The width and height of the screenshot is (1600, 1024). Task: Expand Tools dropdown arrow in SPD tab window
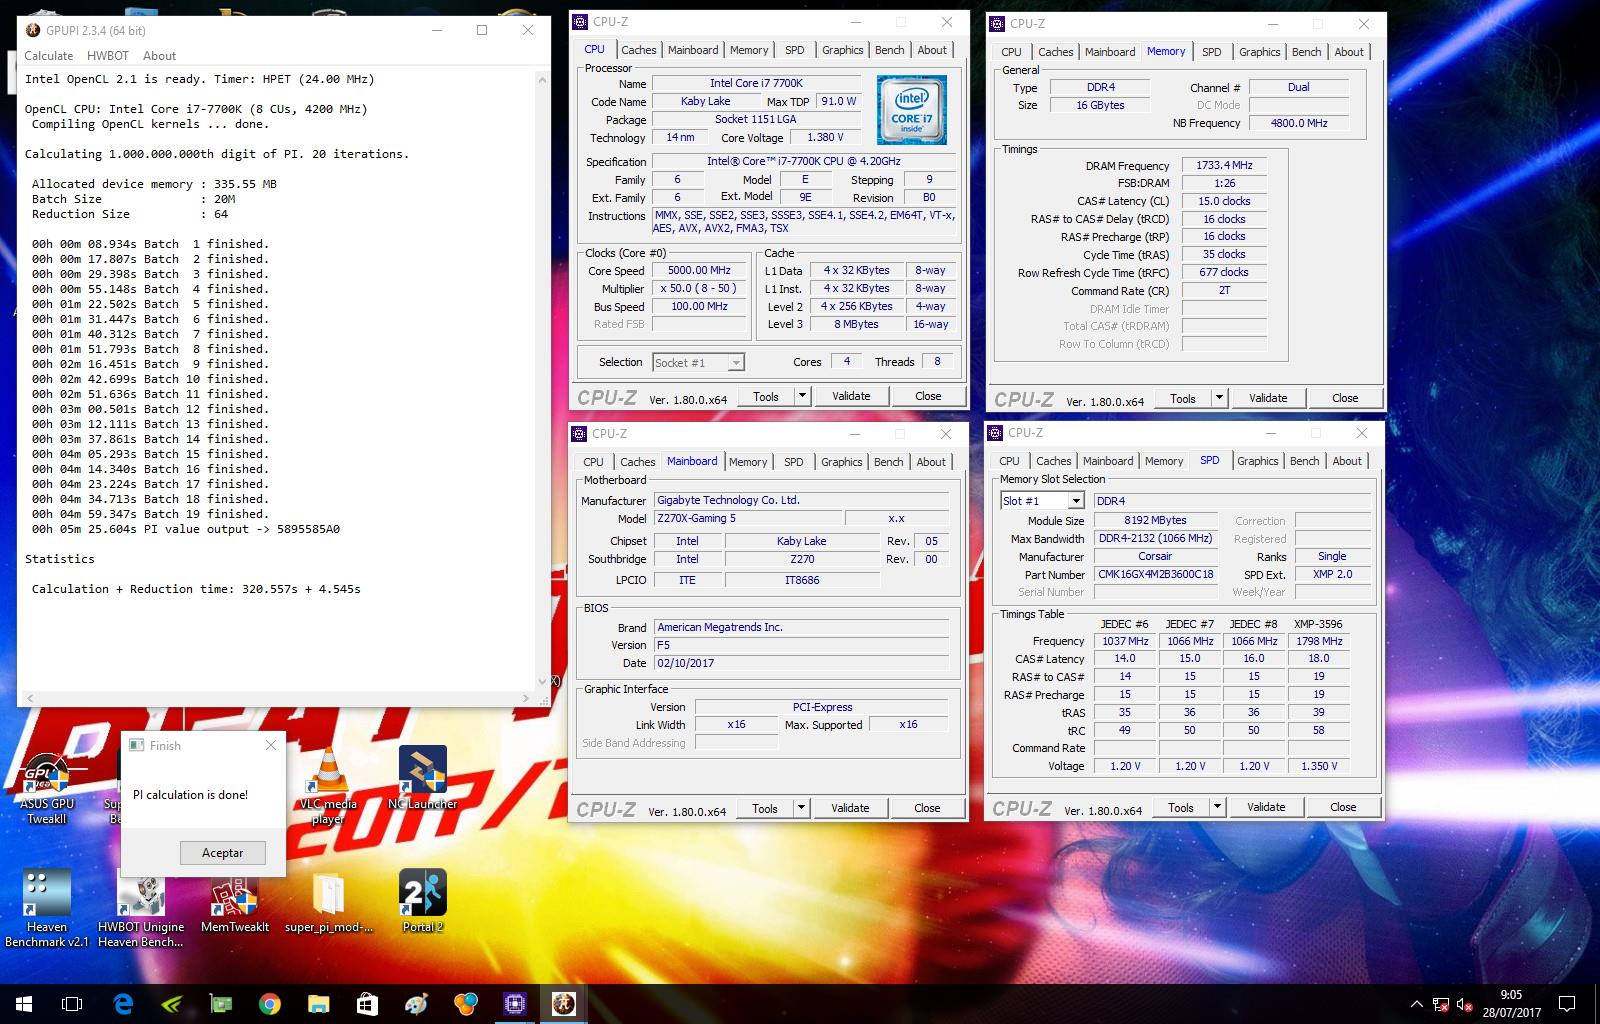click(x=1217, y=807)
